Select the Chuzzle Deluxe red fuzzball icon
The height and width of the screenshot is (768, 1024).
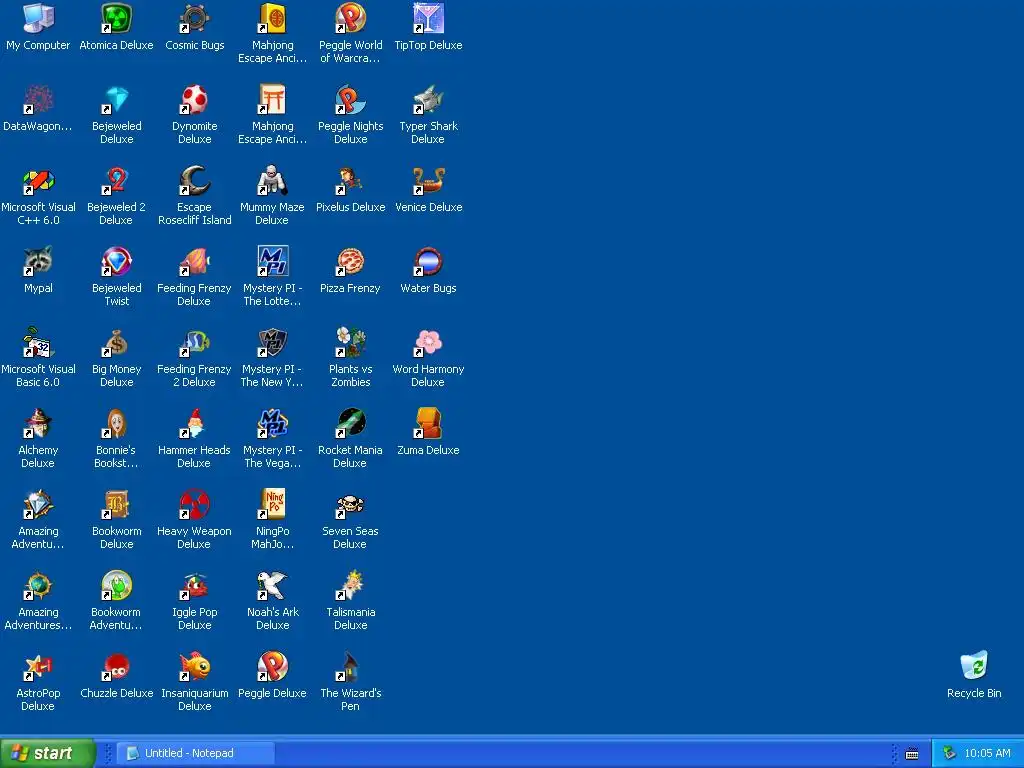(116, 666)
